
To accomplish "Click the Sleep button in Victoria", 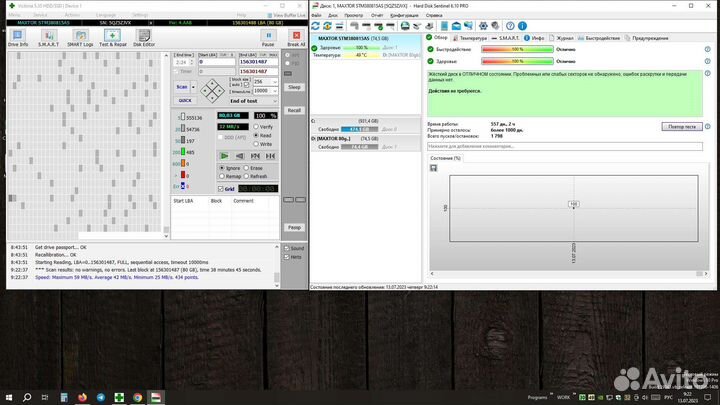I will [x=294, y=87].
